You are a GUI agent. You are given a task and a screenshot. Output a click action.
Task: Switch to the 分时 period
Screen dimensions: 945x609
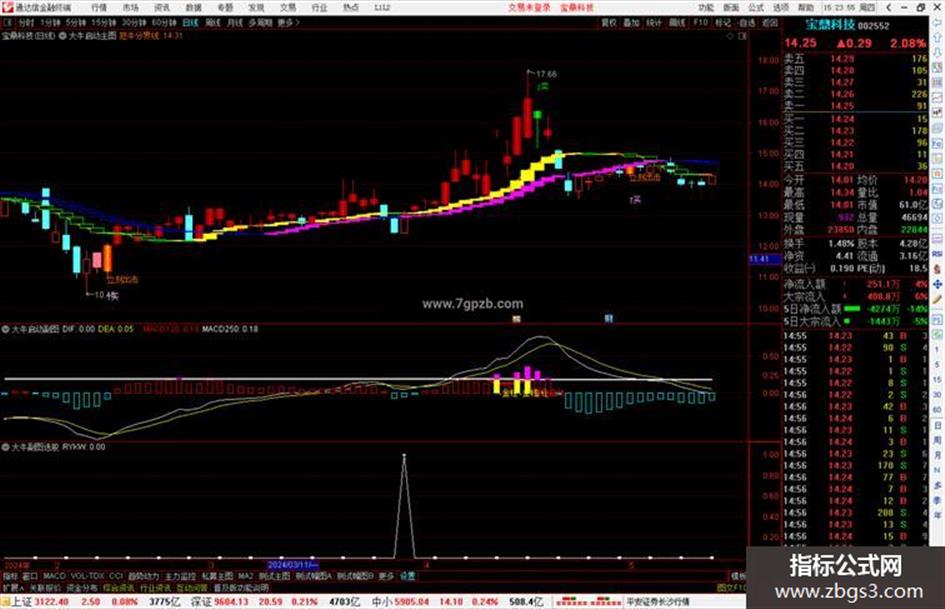click(26, 22)
